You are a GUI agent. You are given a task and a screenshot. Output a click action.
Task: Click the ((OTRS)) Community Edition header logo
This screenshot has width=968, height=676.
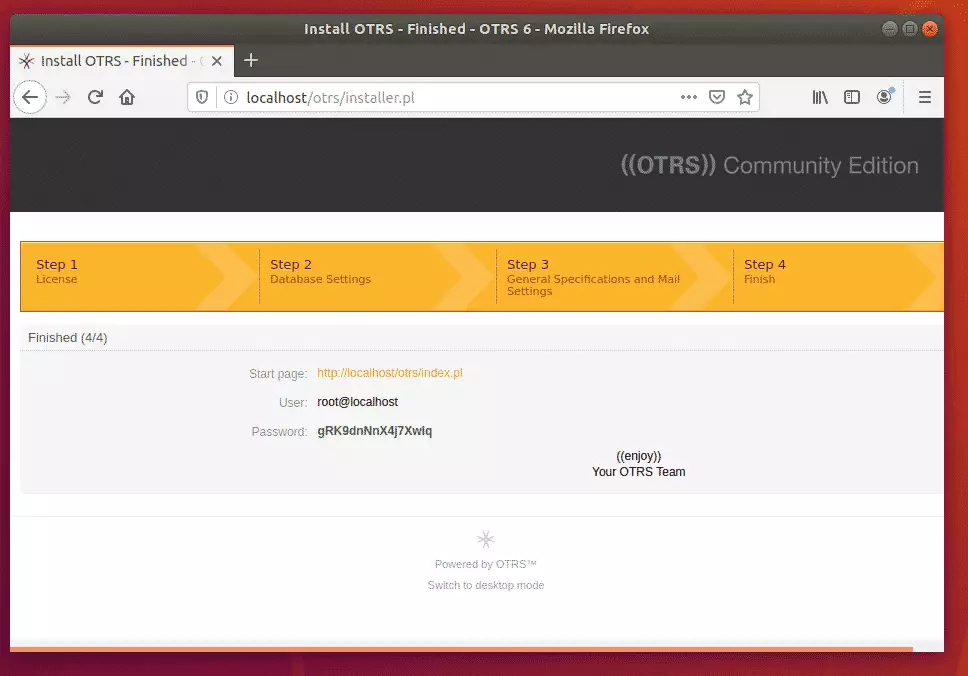click(x=769, y=165)
